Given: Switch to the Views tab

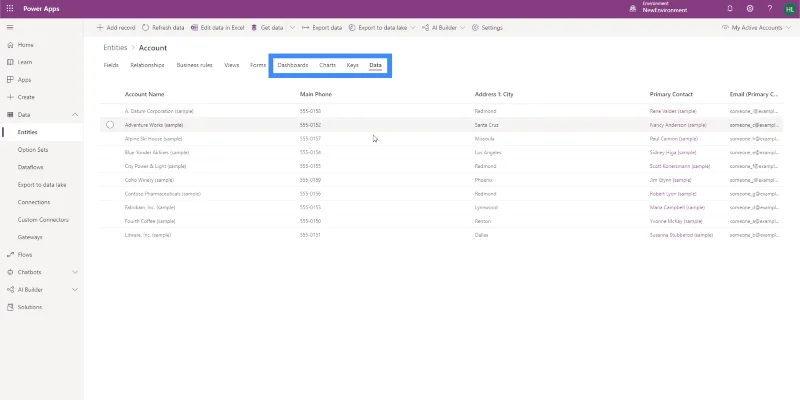Looking at the screenshot, I should [x=232, y=65].
